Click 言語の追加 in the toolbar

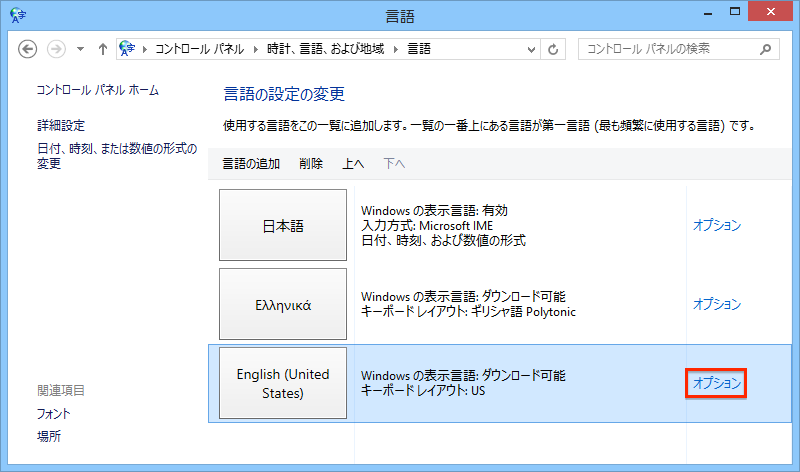[250, 164]
